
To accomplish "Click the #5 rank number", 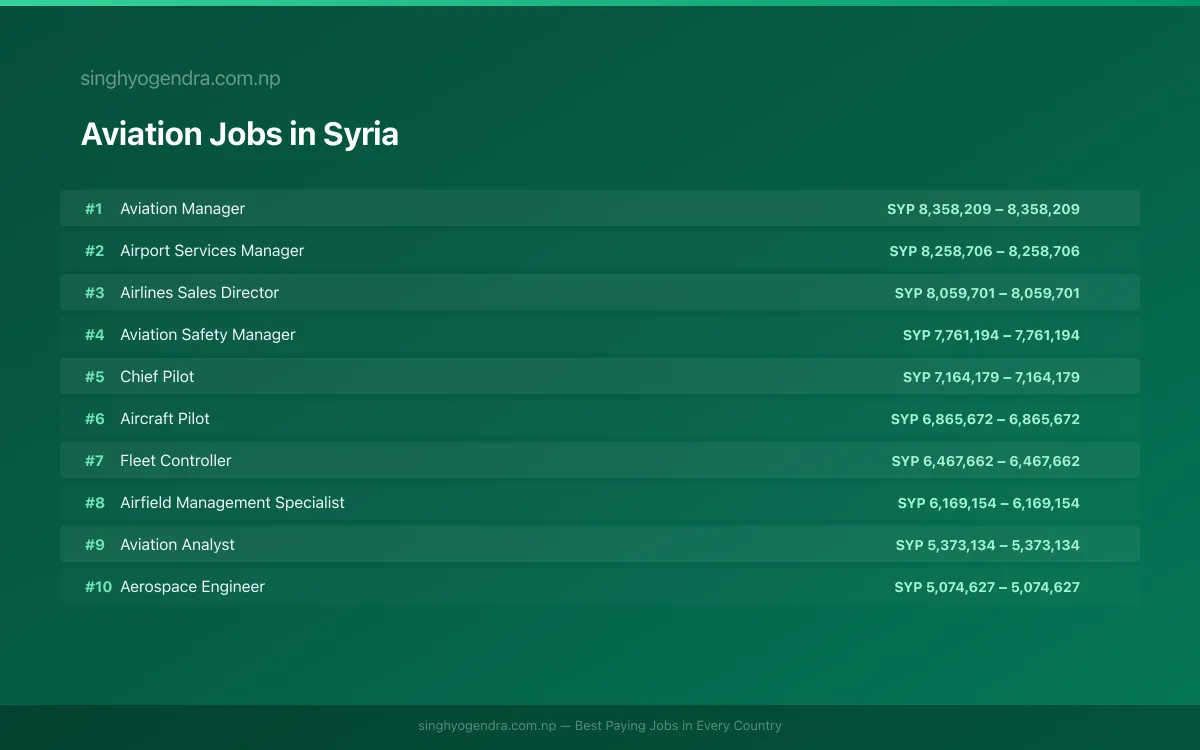I will [x=94, y=377].
